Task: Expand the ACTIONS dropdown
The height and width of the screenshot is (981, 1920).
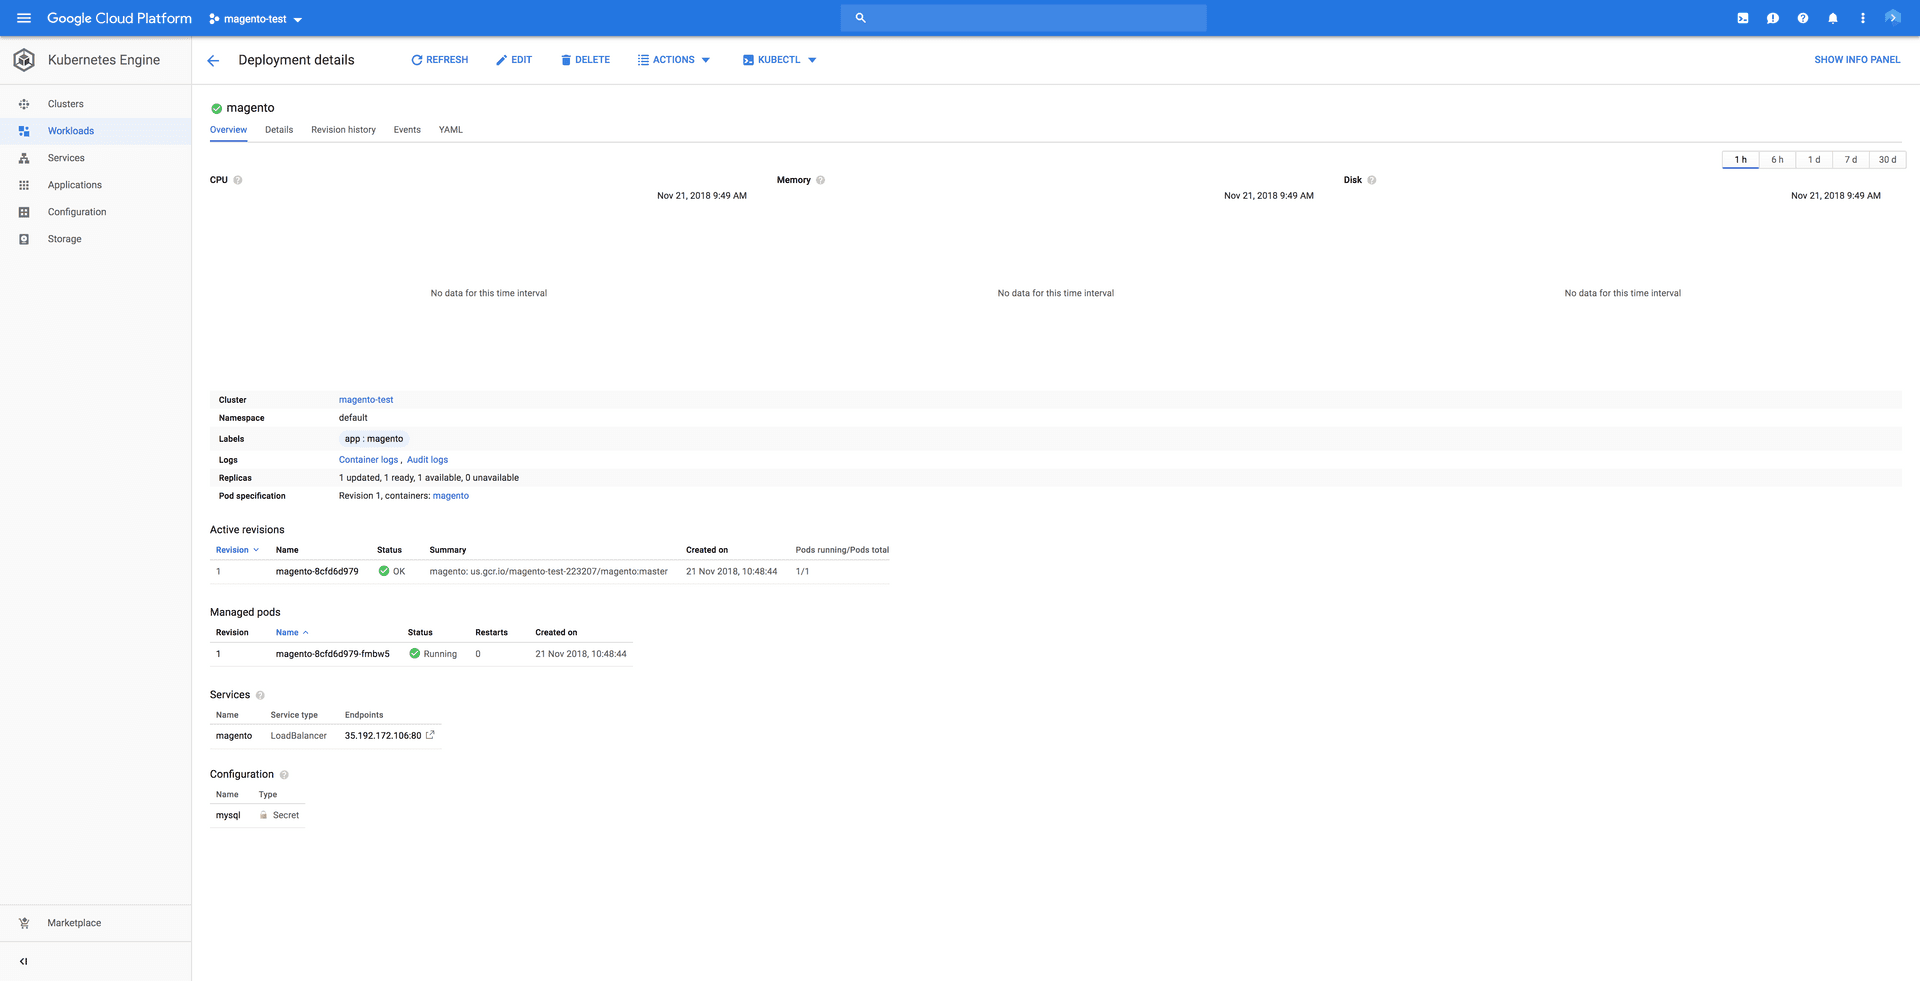Action: pos(674,60)
